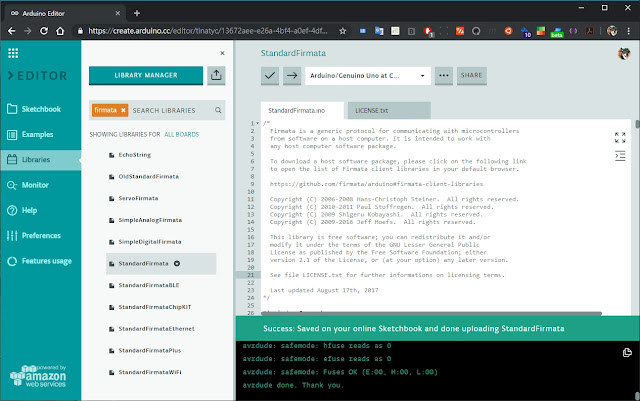Open Features usage page
Viewport: 640px width, 401px height.
tap(40, 261)
